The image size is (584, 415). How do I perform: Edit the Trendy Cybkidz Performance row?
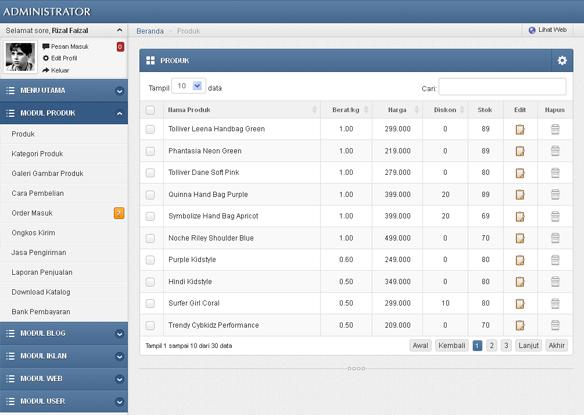click(x=520, y=325)
